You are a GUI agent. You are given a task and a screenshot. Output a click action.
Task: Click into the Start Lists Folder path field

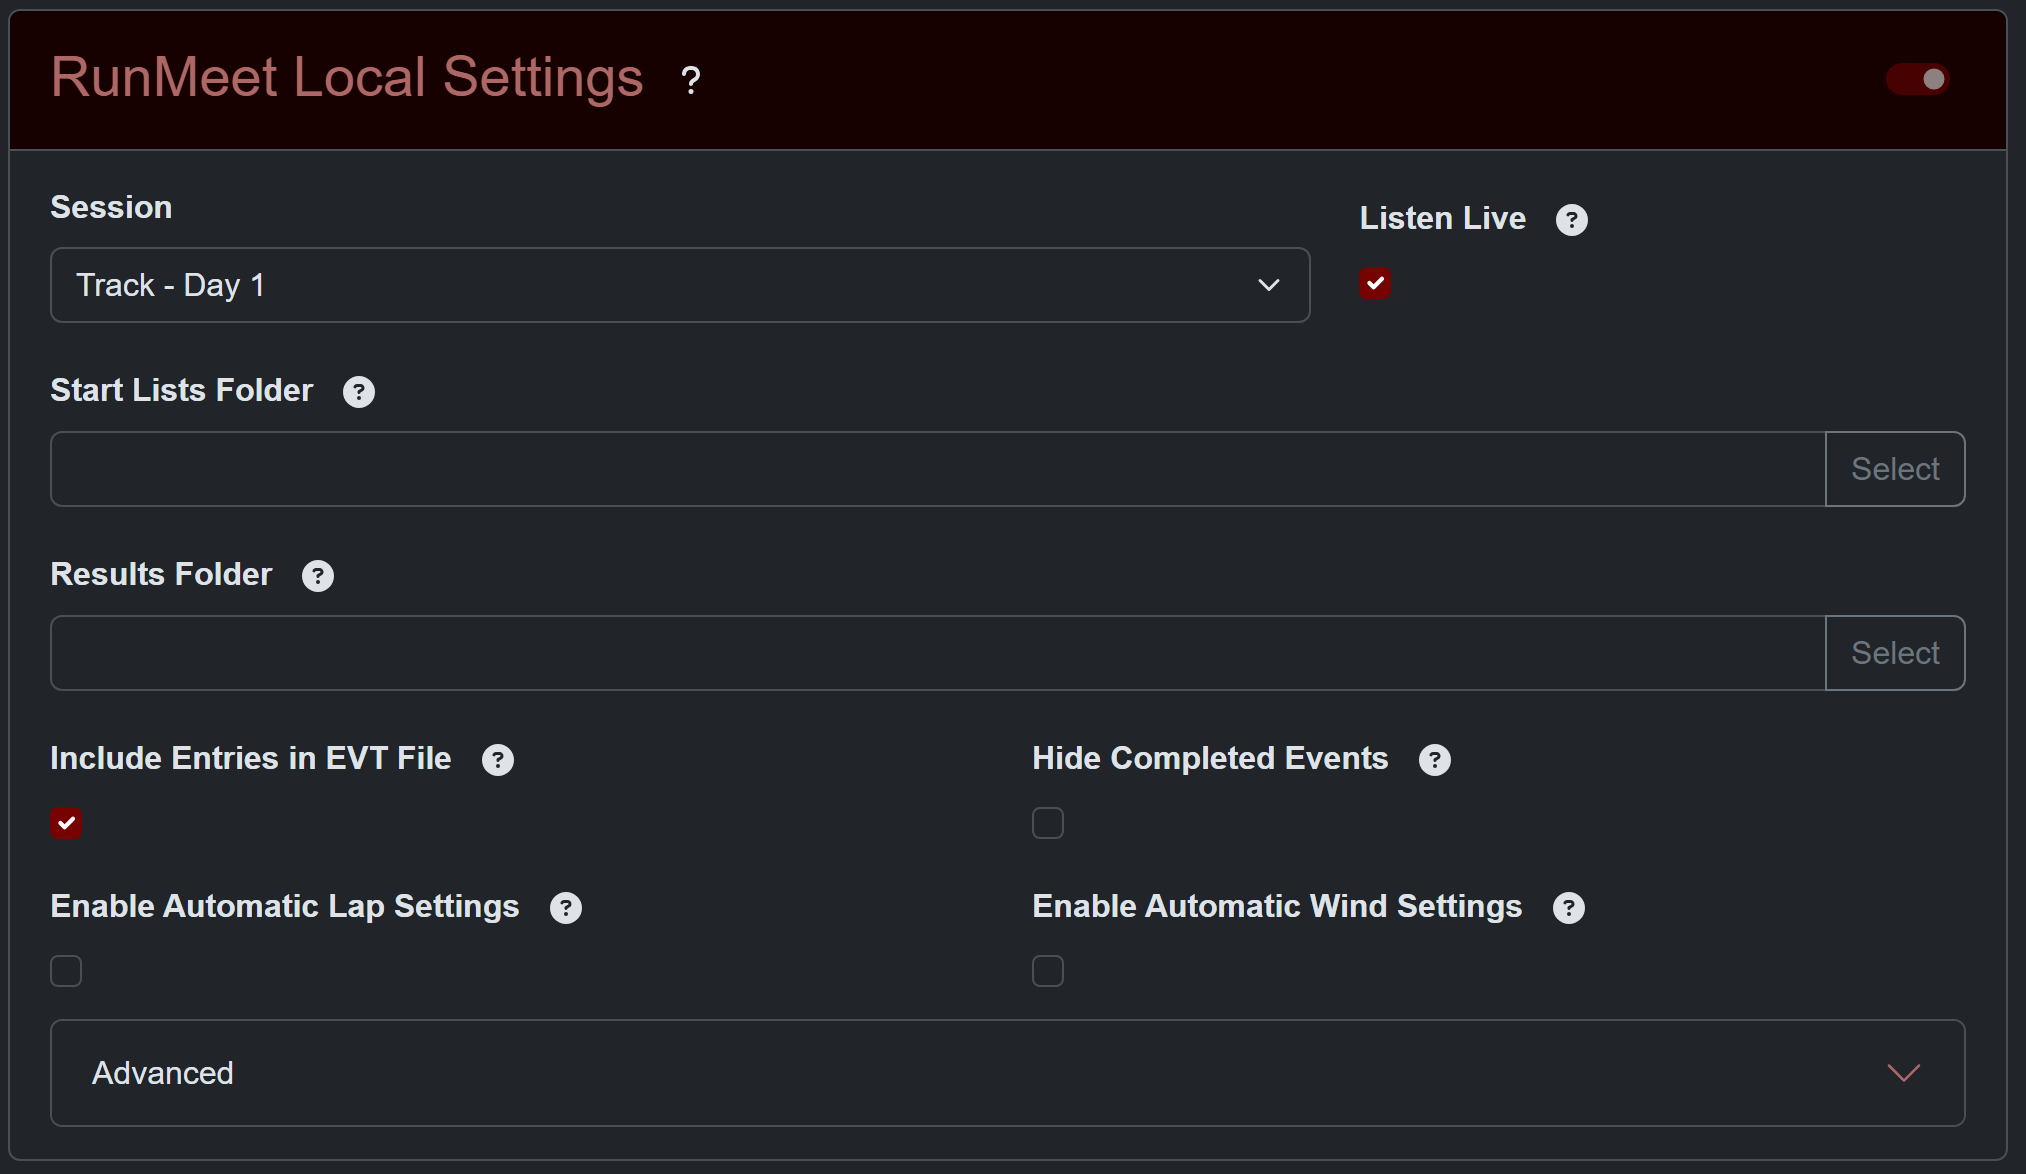[x=937, y=469]
